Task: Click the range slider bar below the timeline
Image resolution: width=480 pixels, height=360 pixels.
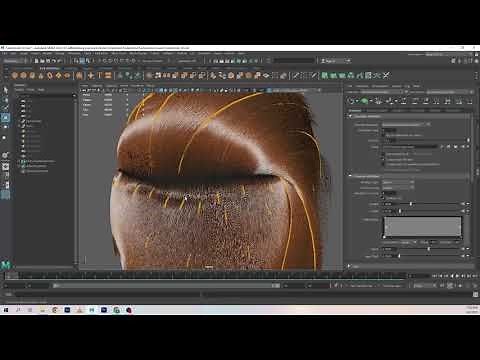Action: tap(166, 286)
